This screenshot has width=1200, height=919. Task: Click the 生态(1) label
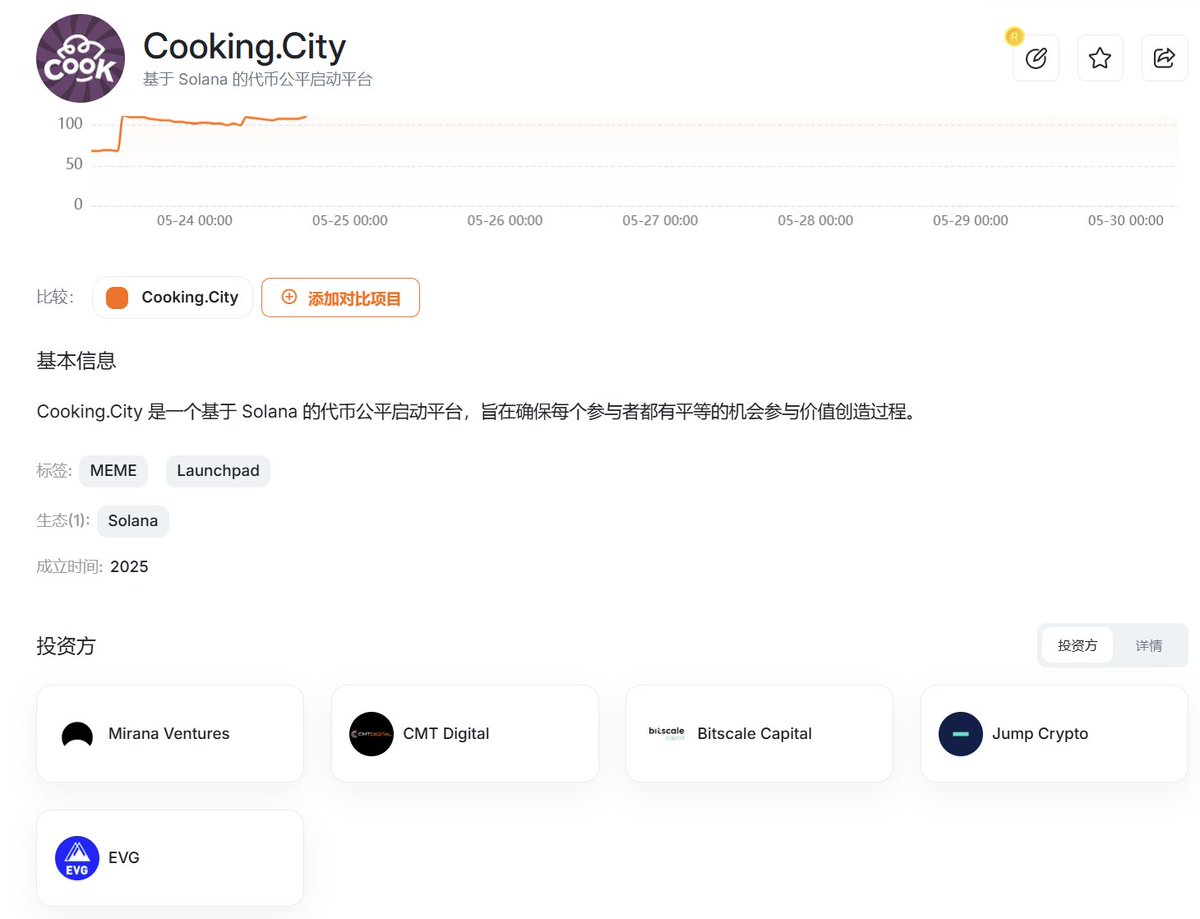(x=64, y=521)
